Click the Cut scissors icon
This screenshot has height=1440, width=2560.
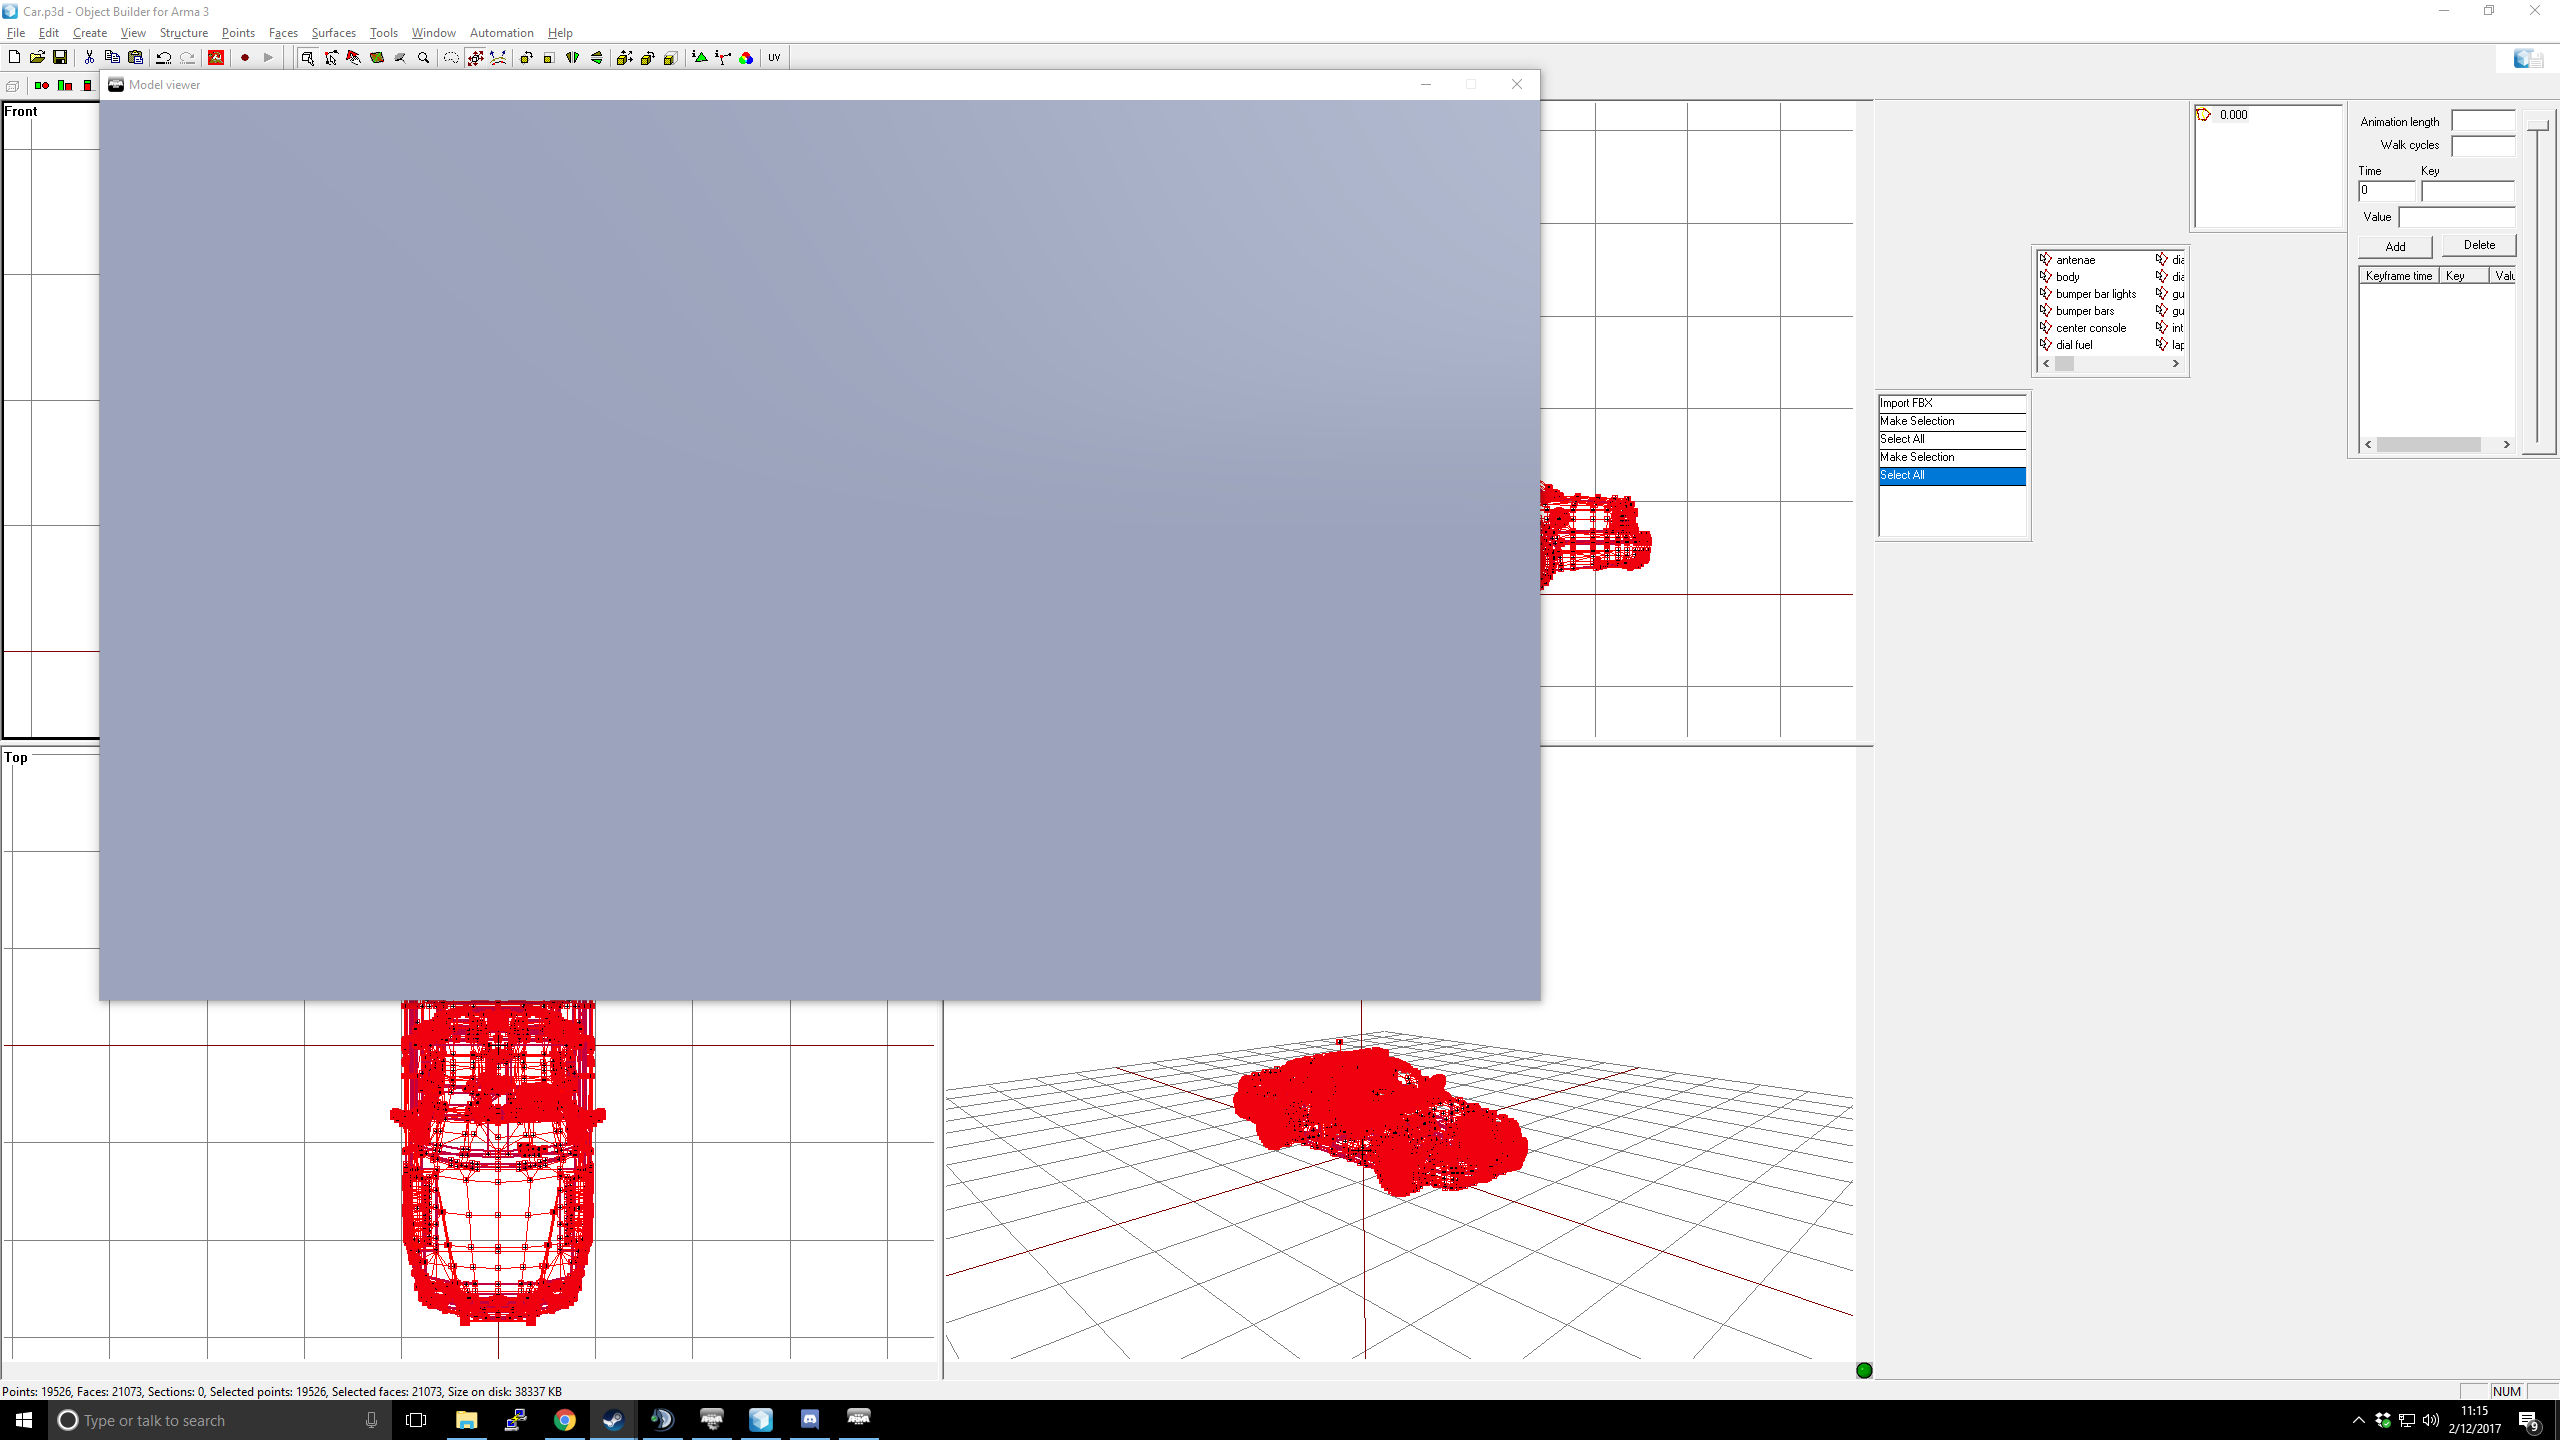pyautogui.click(x=89, y=58)
